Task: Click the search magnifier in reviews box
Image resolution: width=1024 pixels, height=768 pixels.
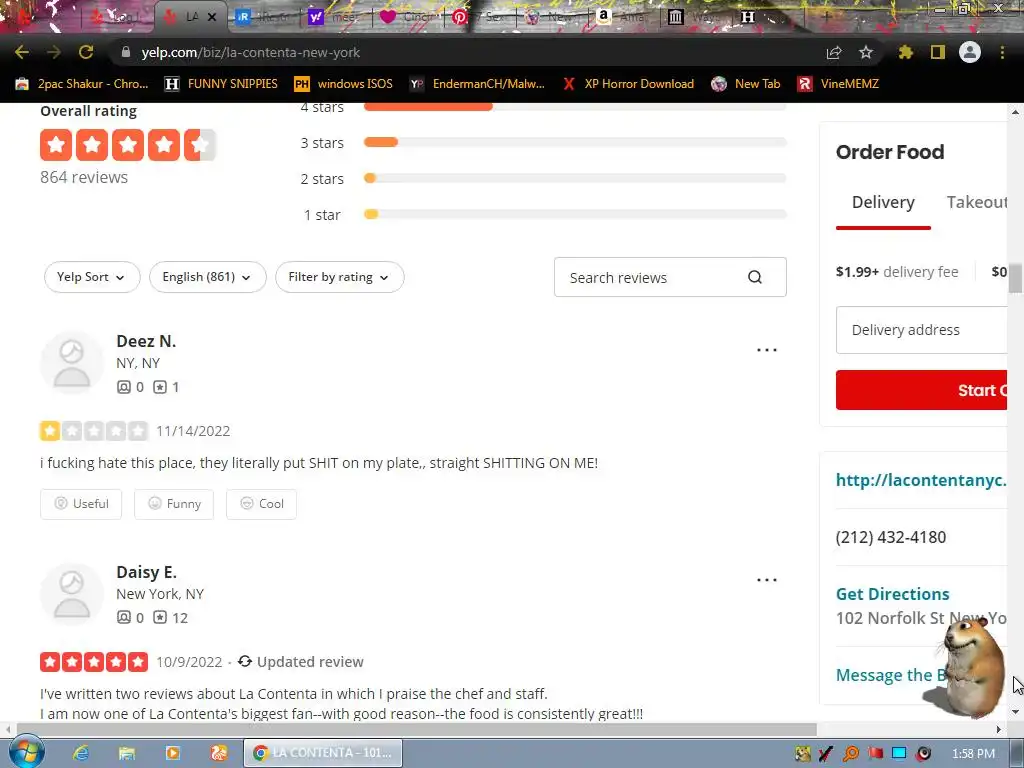Action: pyautogui.click(x=755, y=277)
